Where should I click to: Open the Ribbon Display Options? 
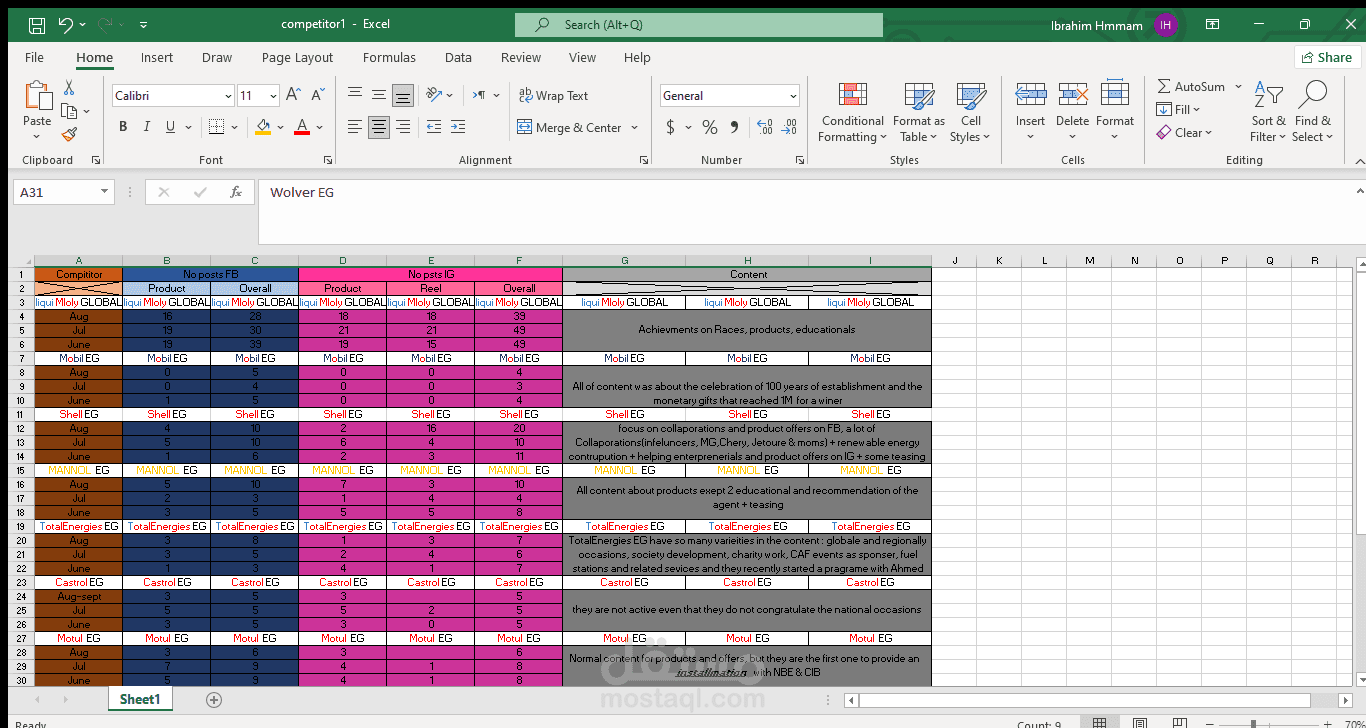click(1212, 24)
